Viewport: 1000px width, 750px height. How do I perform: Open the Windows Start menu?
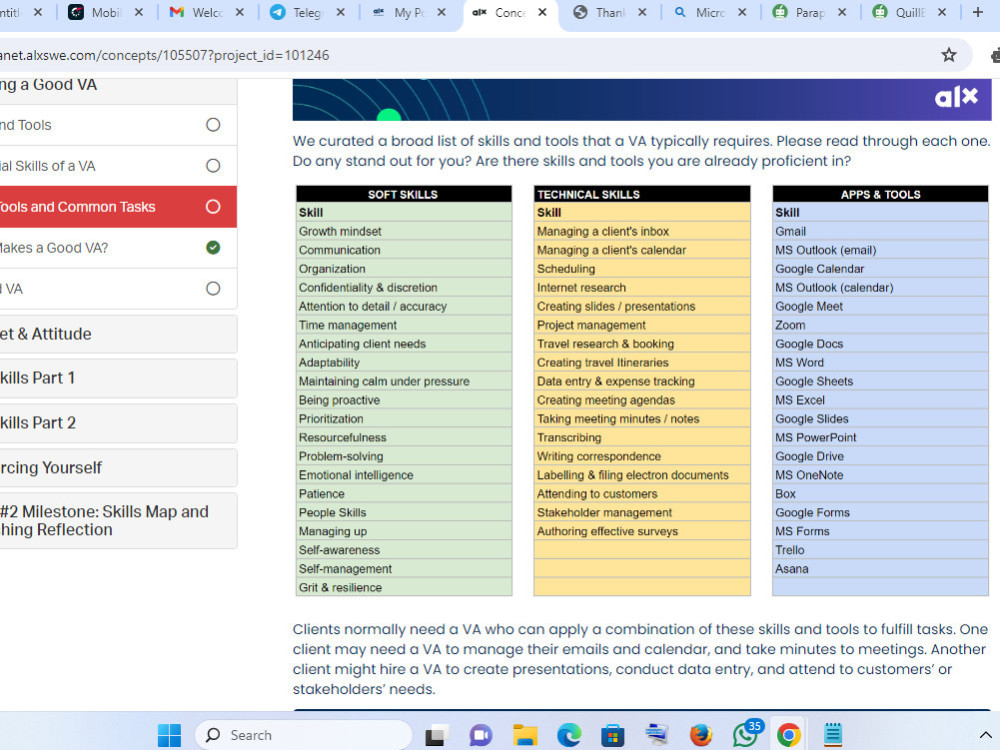coord(169,735)
